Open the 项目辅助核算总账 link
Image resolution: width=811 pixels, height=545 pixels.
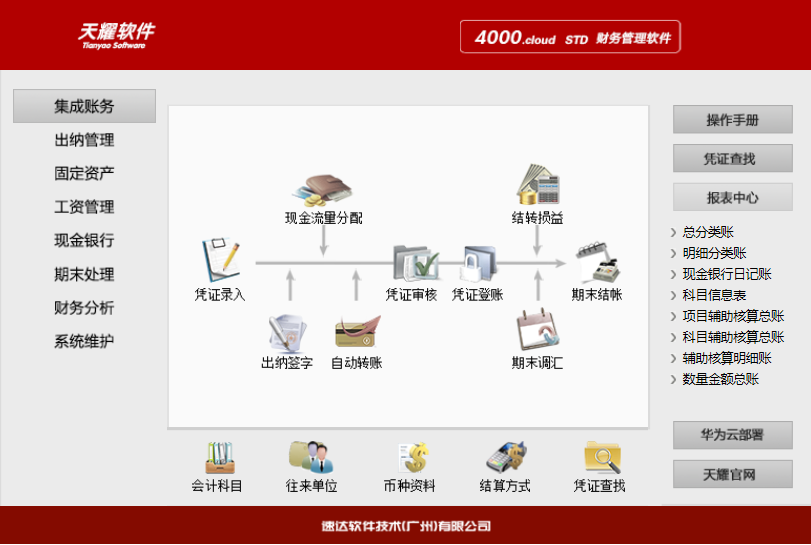click(x=733, y=316)
